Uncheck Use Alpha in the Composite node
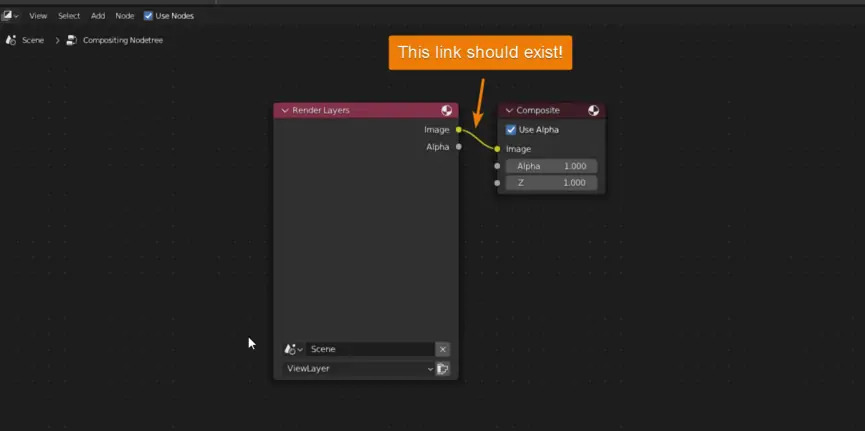 511,130
